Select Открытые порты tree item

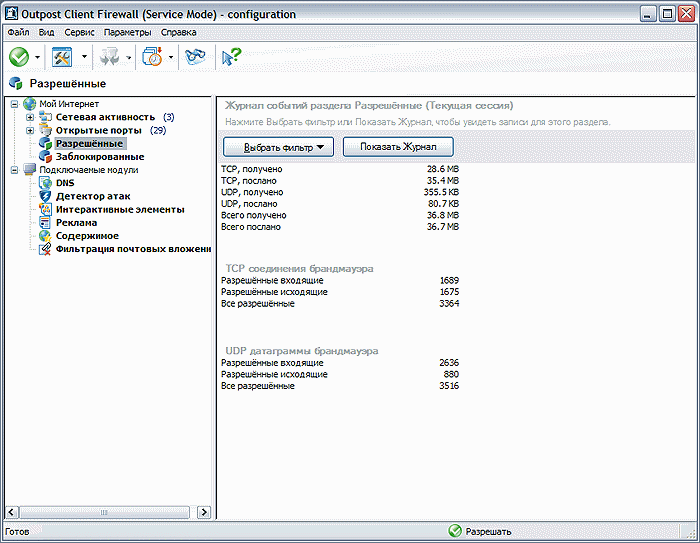point(98,130)
